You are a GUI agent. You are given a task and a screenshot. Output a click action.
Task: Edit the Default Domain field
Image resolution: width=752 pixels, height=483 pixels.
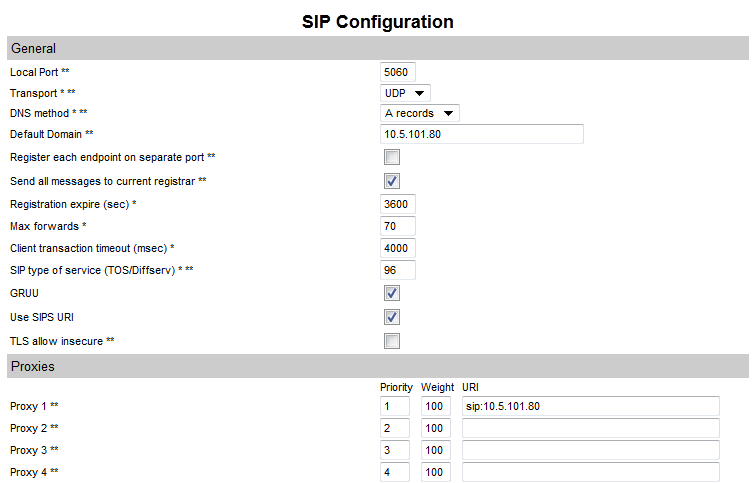(x=481, y=135)
